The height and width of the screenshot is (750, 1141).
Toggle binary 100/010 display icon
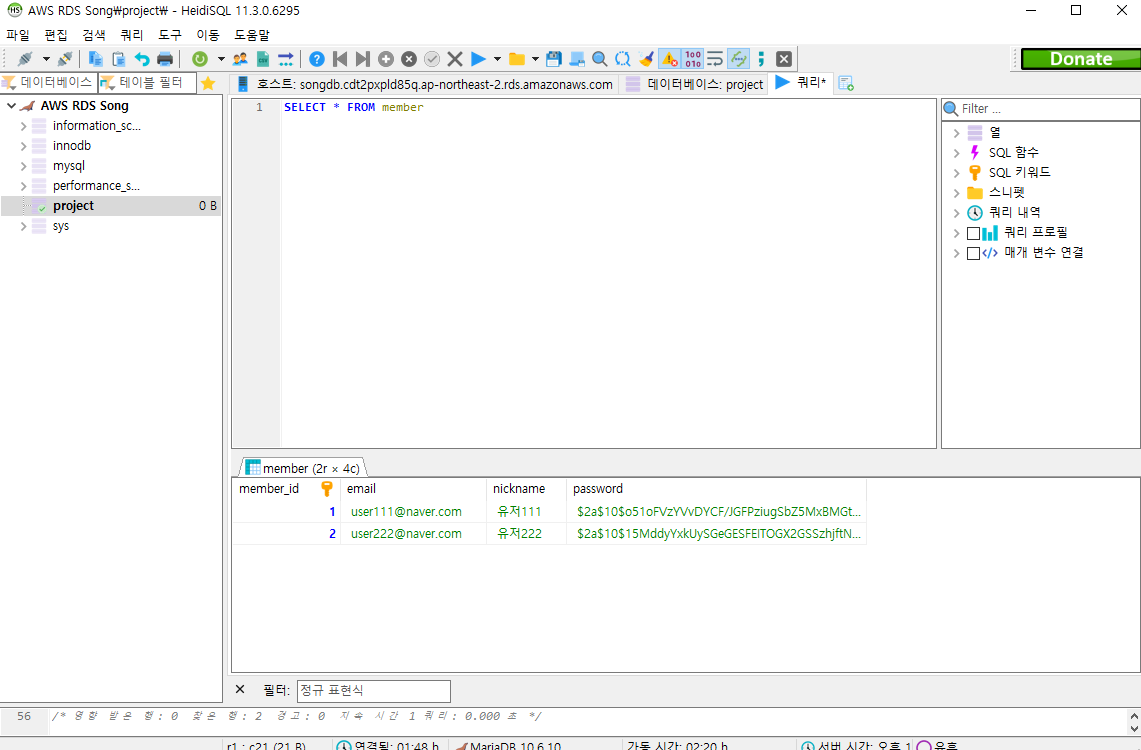point(693,59)
